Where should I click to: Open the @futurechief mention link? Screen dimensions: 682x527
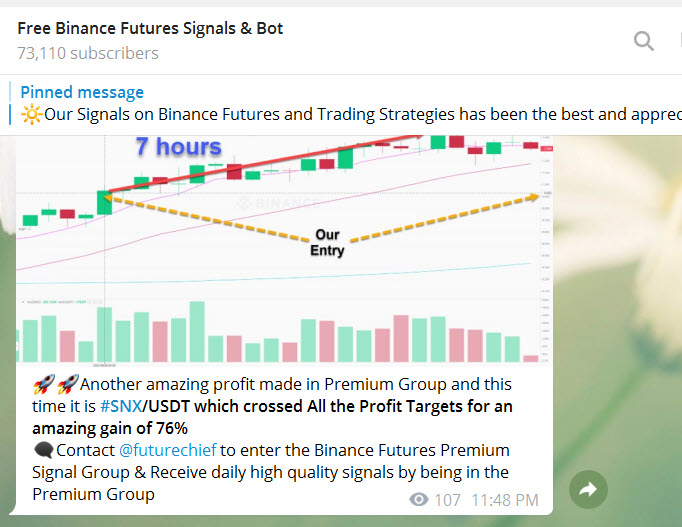tap(167, 451)
